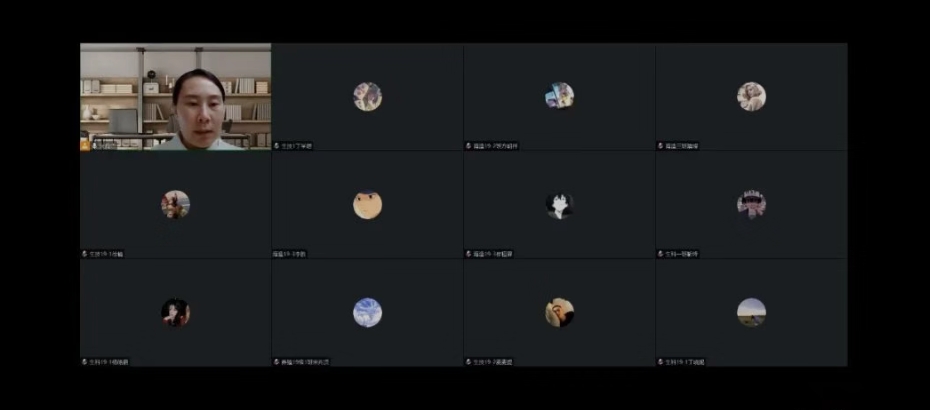Click name label in top row's third tile
The image size is (930, 410).
point(490,146)
